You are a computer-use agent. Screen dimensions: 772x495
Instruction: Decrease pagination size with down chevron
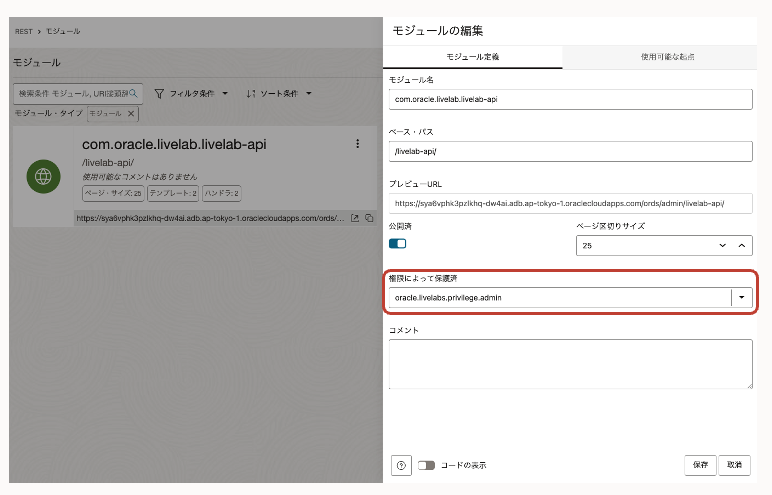click(x=722, y=245)
